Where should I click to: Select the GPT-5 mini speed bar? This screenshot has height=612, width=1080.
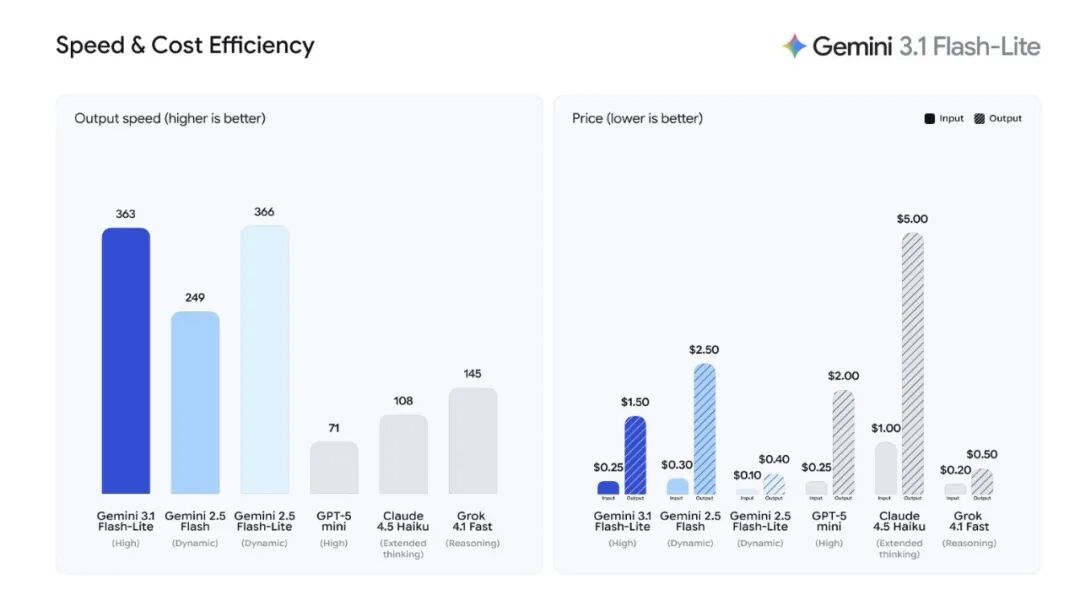[x=334, y=467]
